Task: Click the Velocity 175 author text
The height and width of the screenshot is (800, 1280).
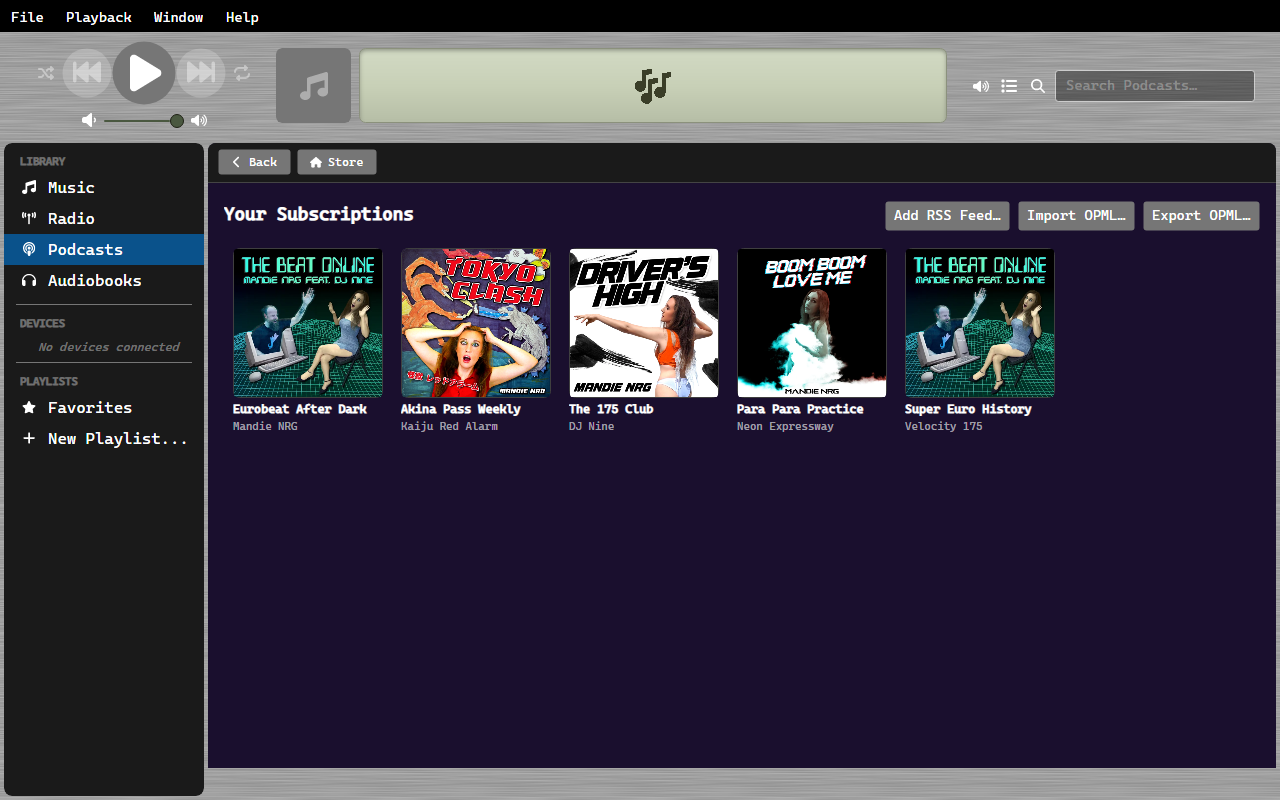Action: (944, 427)
